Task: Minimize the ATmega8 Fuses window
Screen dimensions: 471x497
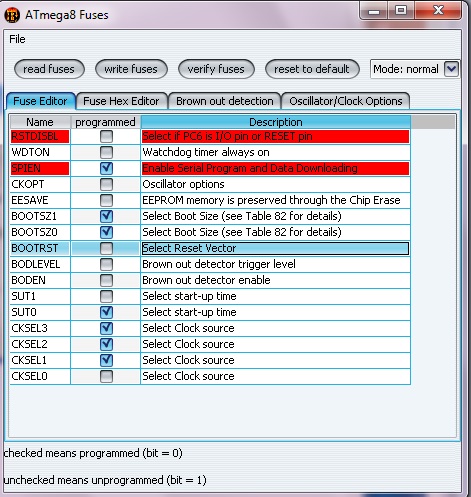Action: point(374,11)
